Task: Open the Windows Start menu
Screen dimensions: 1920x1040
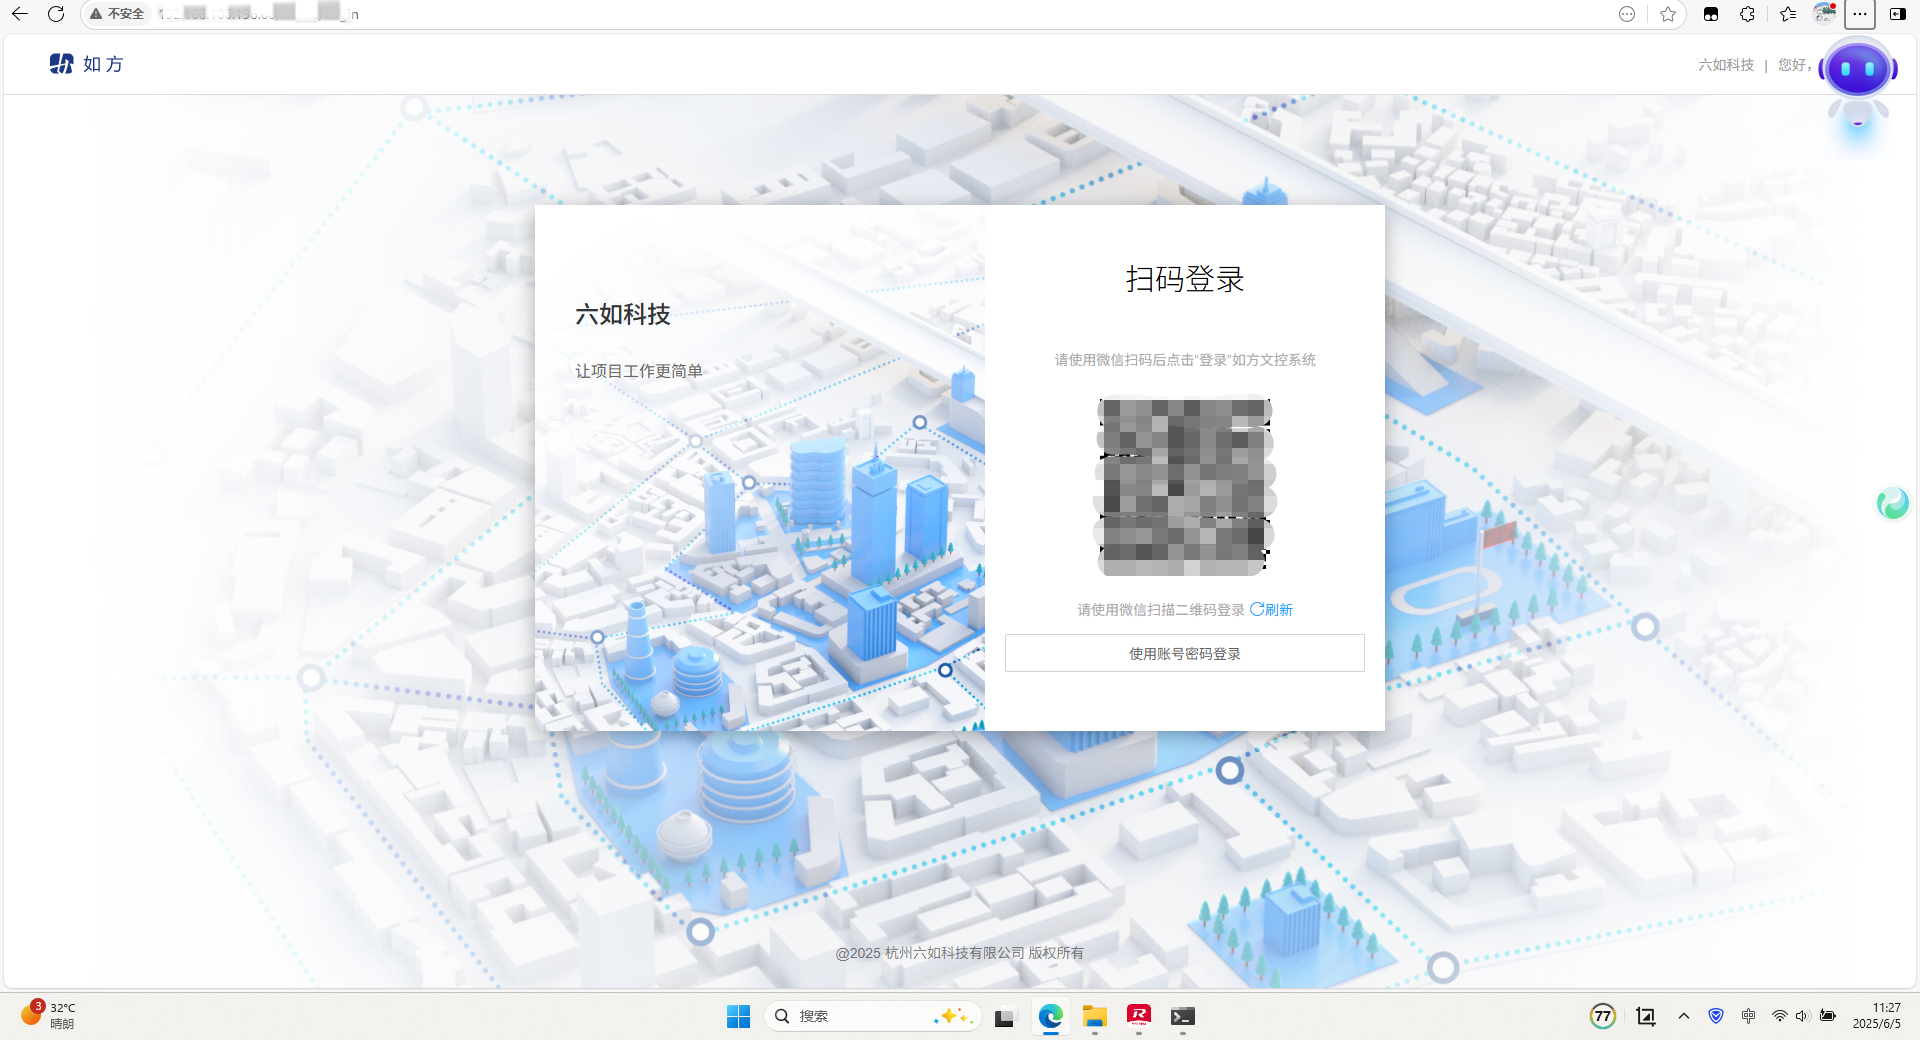Action: tap(738, 1016)
